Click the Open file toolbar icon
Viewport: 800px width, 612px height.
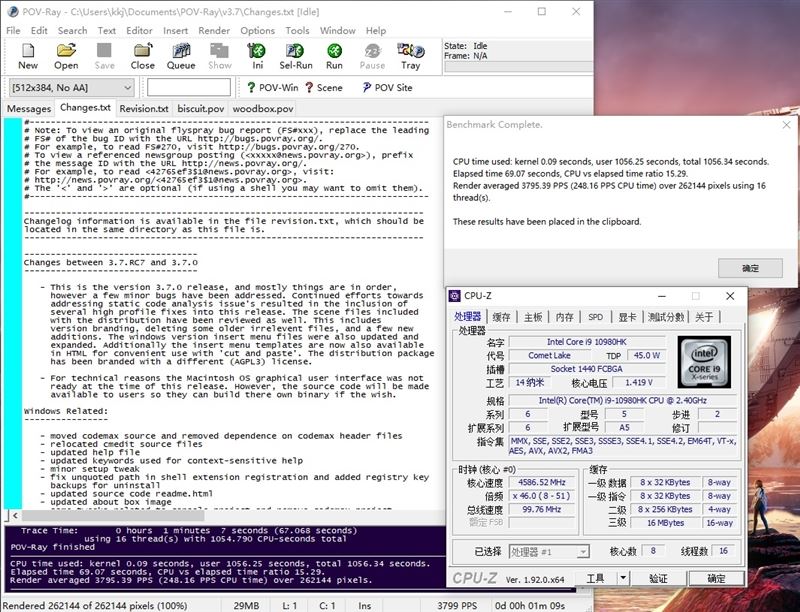tap(66, 57)
